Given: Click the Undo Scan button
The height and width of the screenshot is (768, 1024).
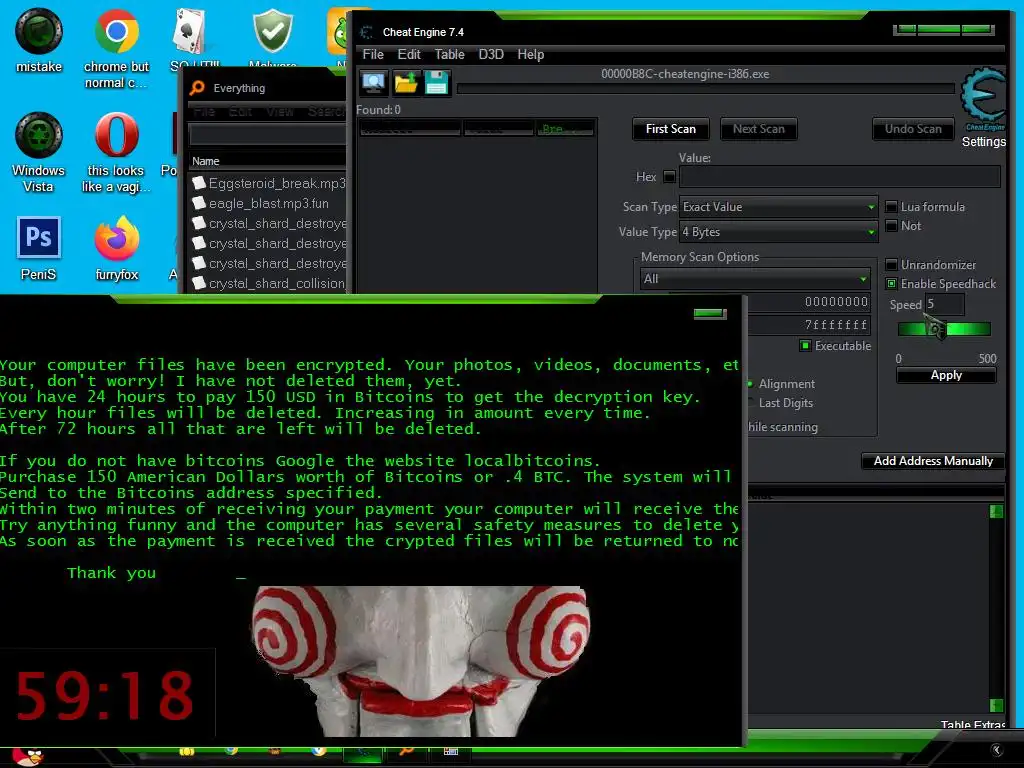Looking at the screenshot, I should (x=913, y=129).
